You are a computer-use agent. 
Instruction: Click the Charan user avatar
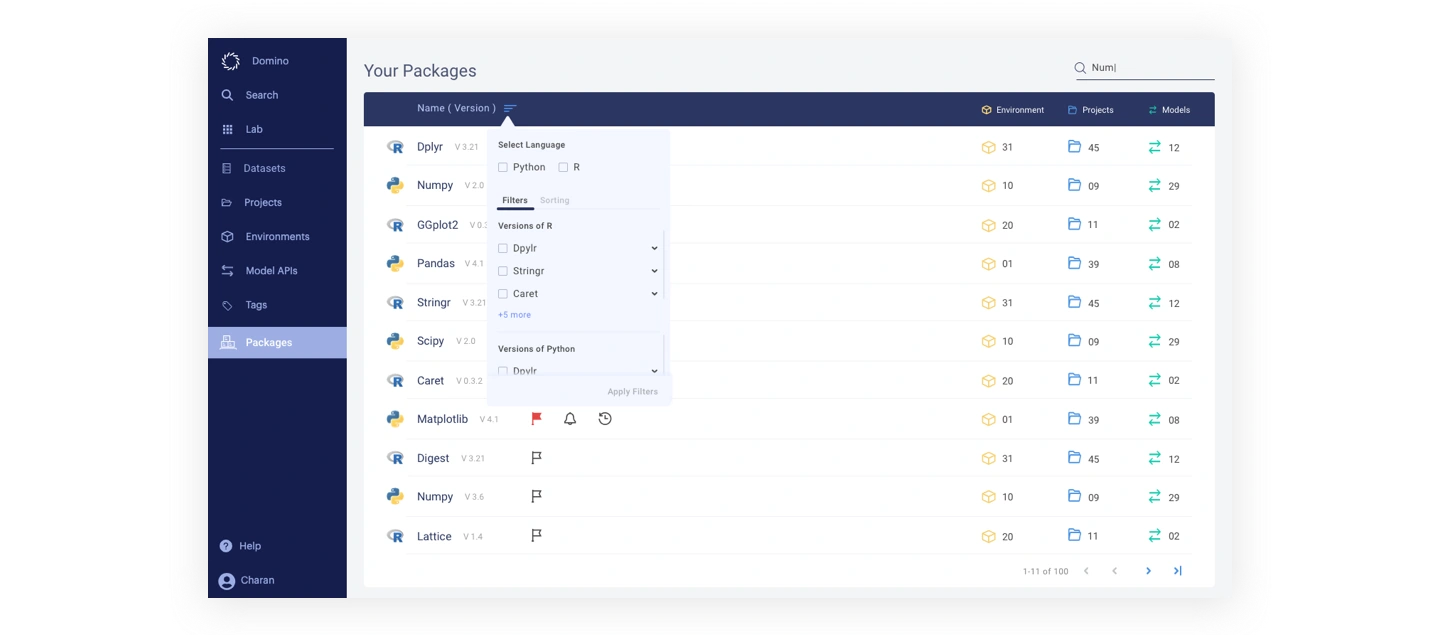(x=227, y=581)
